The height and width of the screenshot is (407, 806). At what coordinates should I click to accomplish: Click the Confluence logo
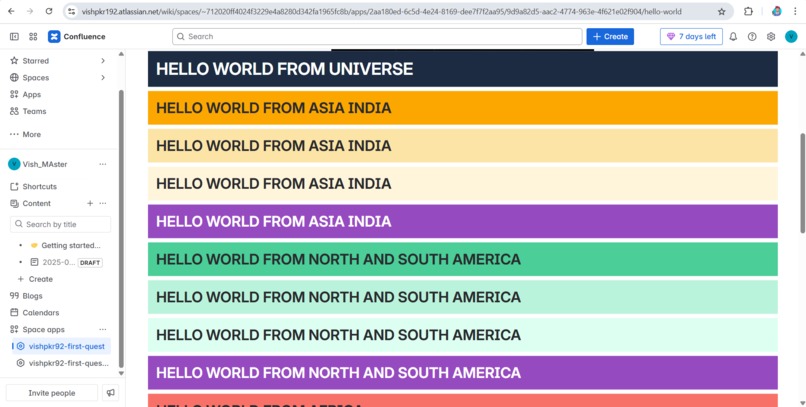click(x=77, y=36)
